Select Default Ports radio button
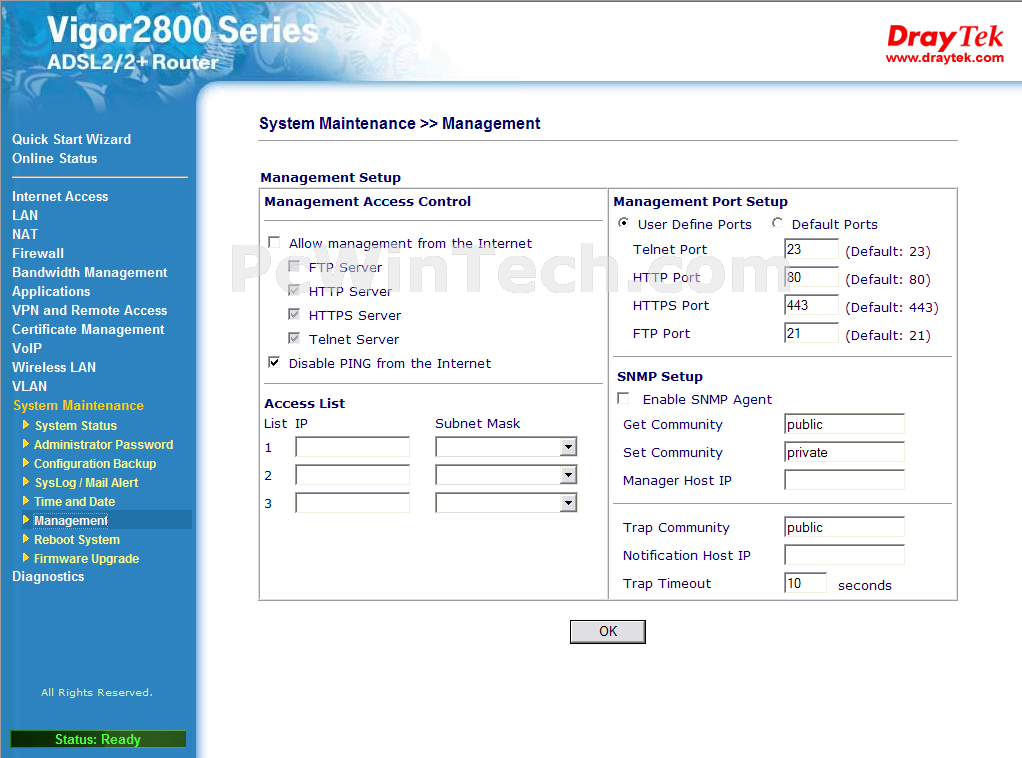 pos(777,223)
